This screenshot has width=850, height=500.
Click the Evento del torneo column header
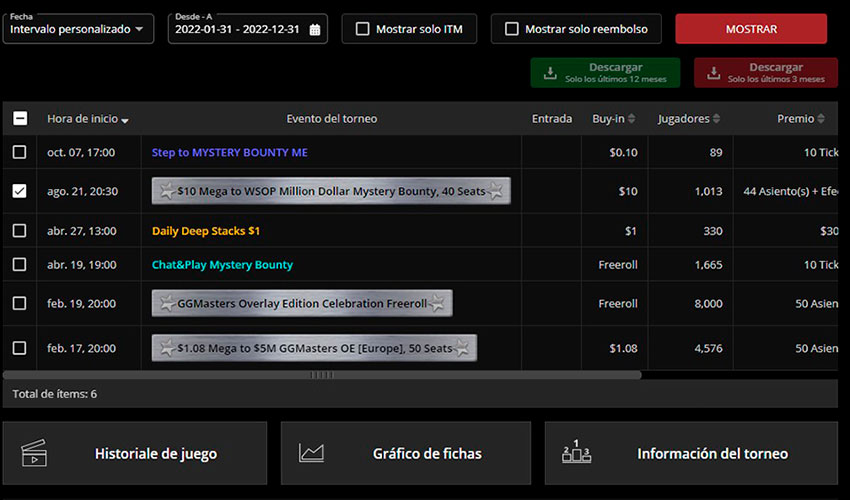coord(332,118)
